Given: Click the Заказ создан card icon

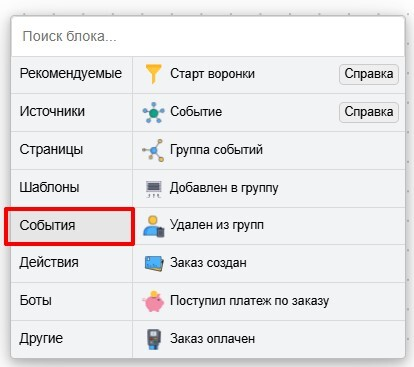Looking at the screenshot, I should (154, 263).
